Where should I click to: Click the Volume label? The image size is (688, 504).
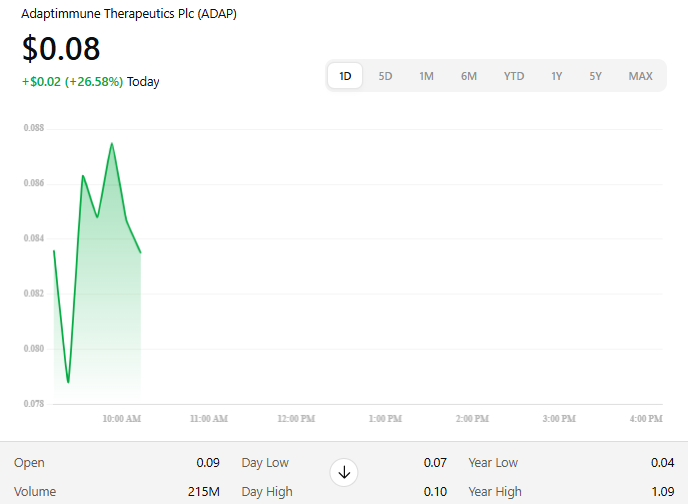coord(35,491)
